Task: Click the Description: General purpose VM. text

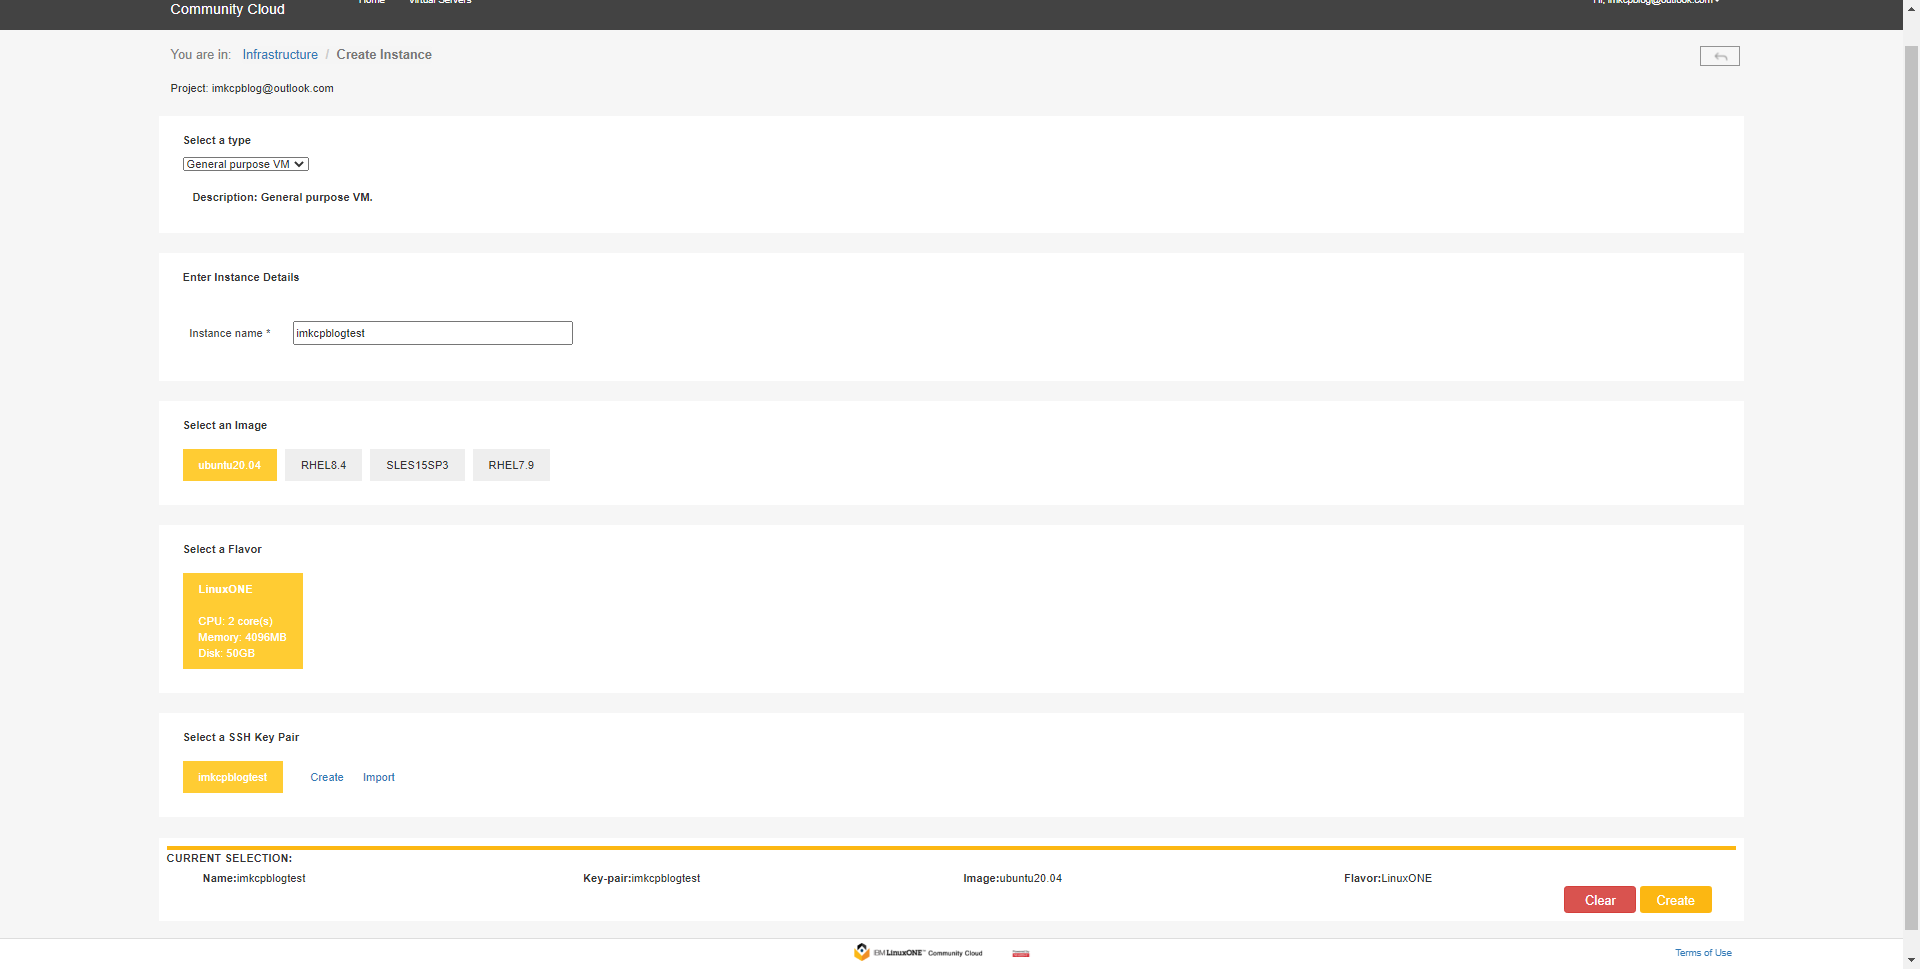Action: pos(283,197)
